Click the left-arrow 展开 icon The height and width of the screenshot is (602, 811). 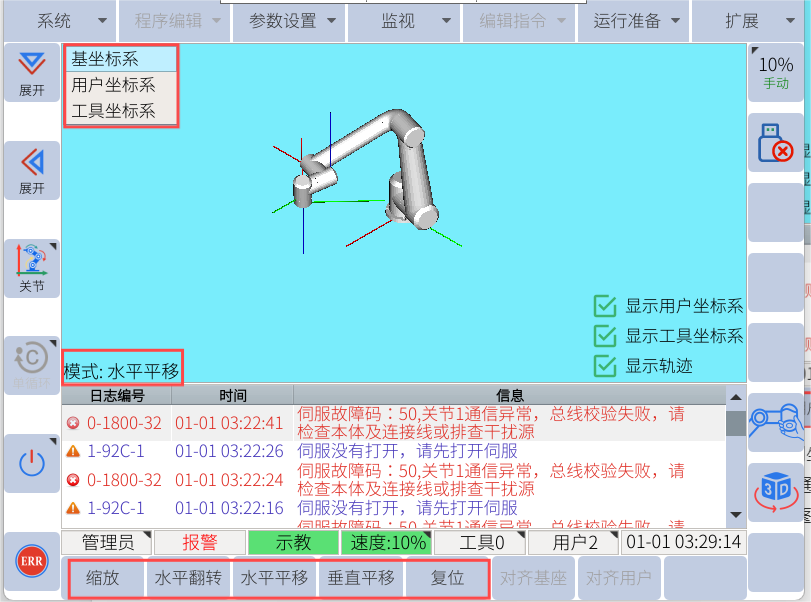coord(32,170)
